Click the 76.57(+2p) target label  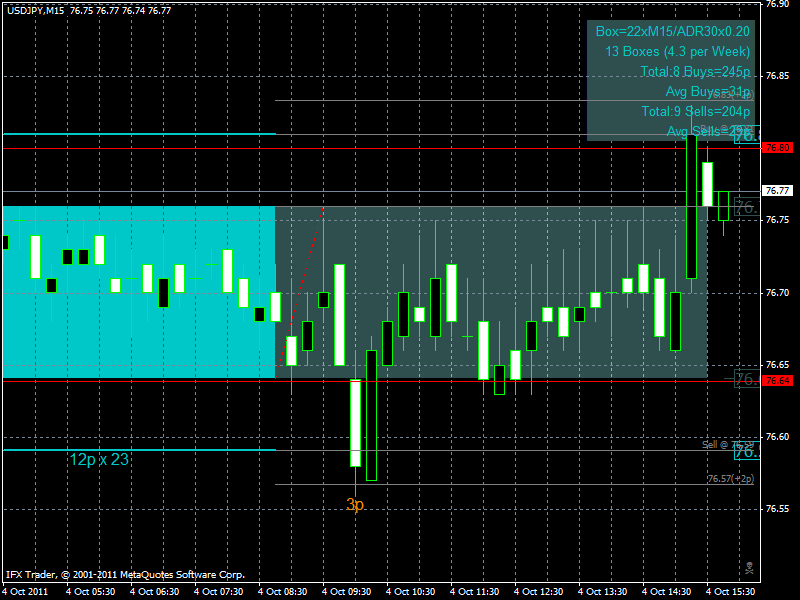730,479
